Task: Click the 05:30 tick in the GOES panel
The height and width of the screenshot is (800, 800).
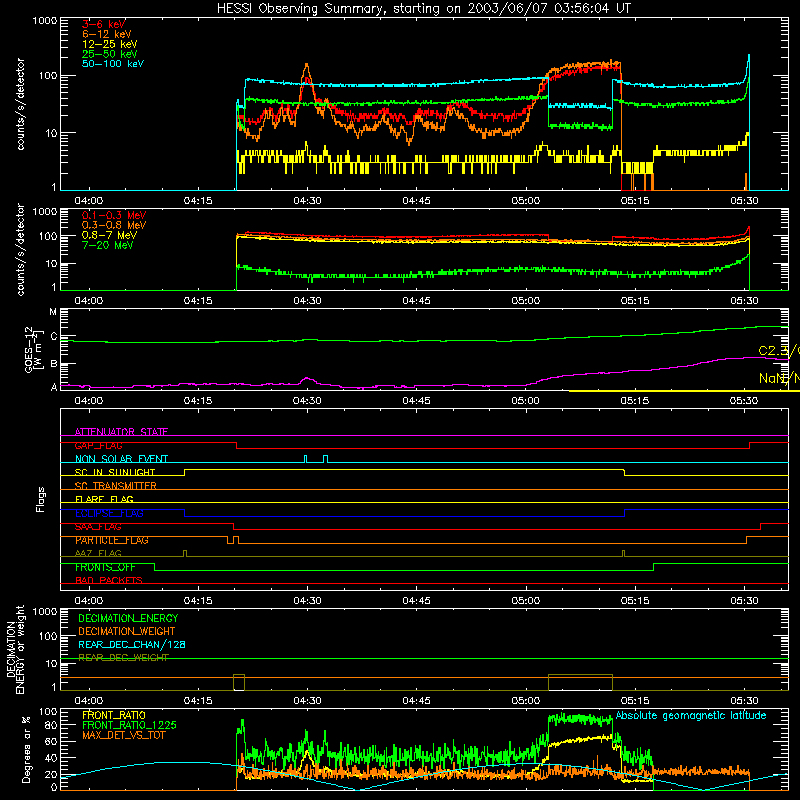Action: click(744, 401)
